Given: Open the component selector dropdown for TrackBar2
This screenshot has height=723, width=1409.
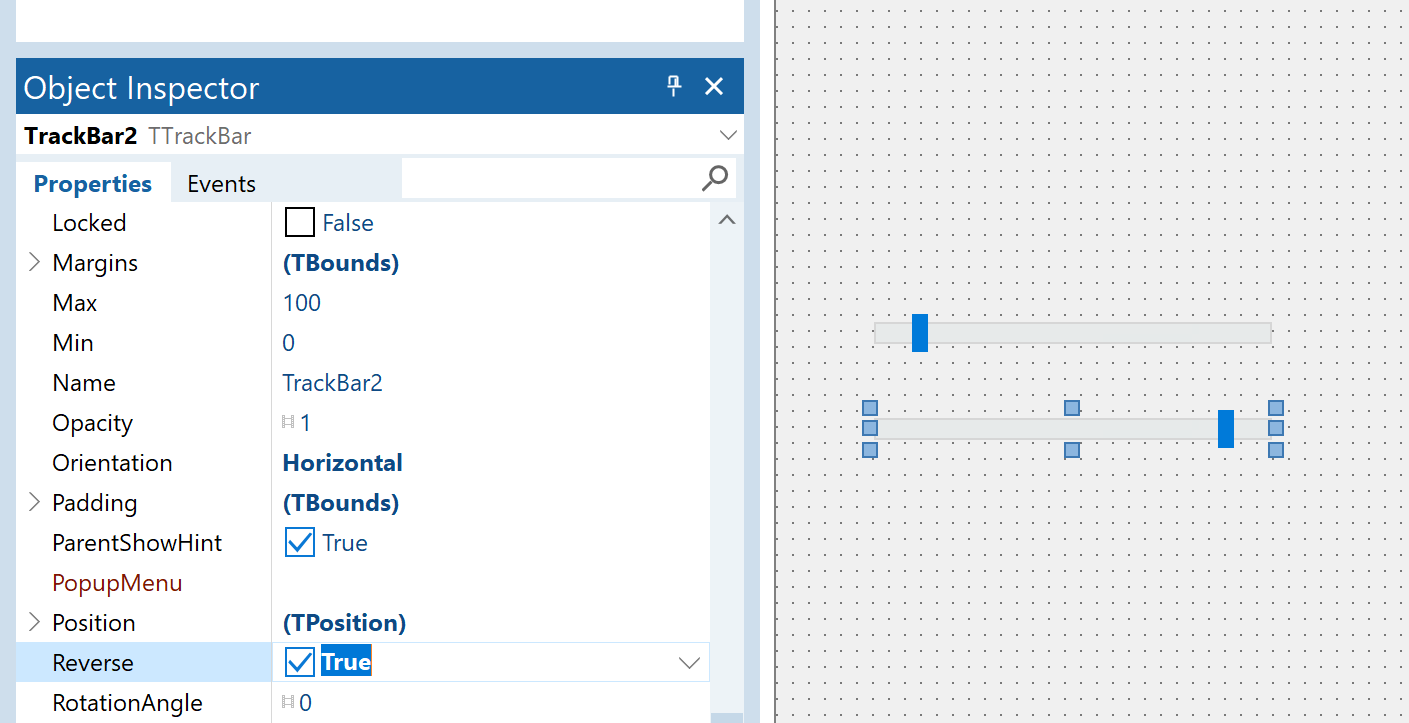Looking at the screenshot, I should coord(727,135).
